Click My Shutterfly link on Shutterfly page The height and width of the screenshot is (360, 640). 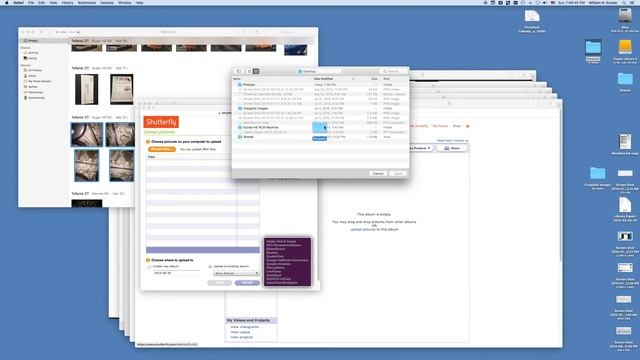click(419, 126)
